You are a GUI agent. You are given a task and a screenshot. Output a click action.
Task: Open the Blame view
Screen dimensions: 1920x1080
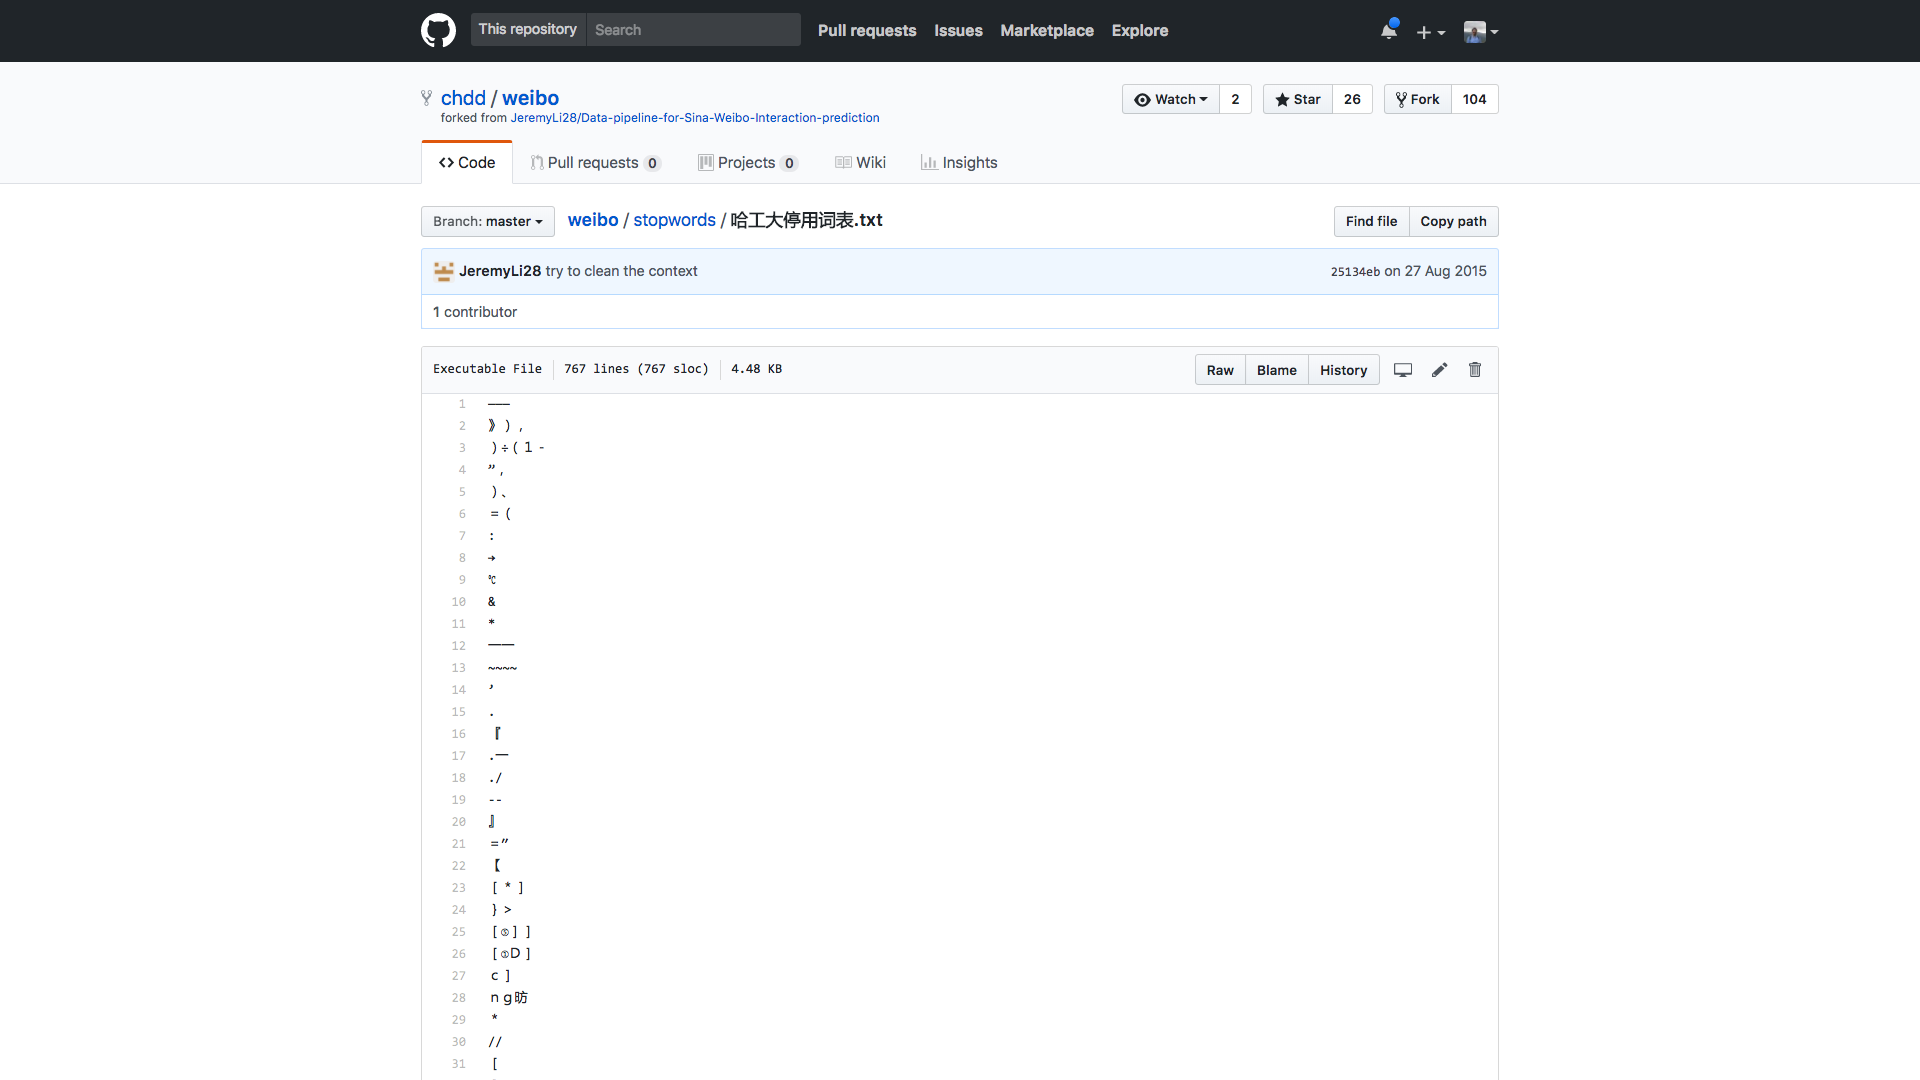(x=1277, y=370)
